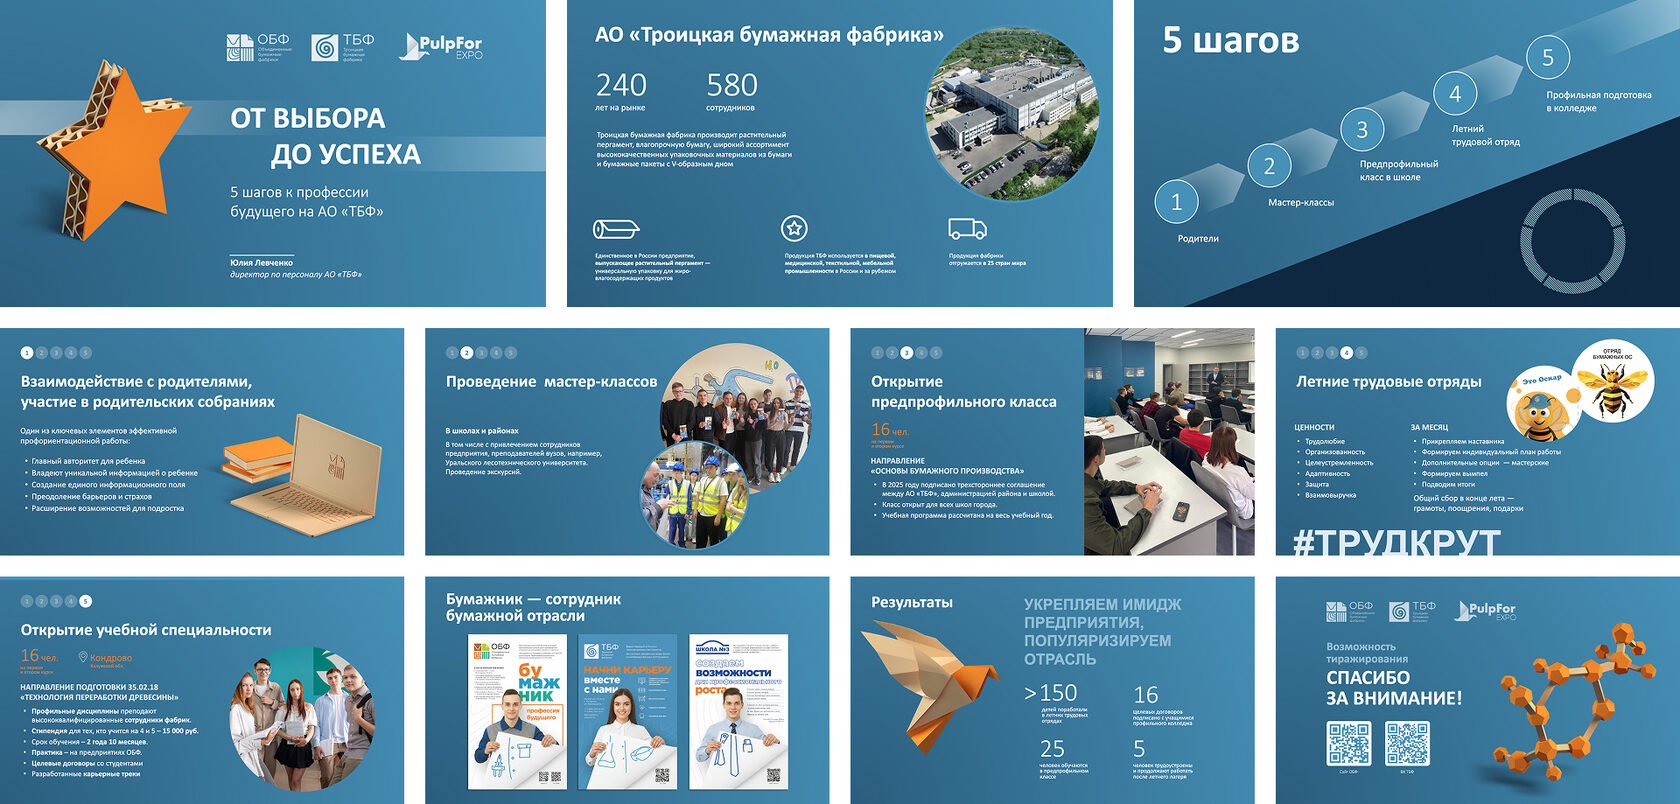Click the left QR code on the final slide
Image resolution: width=1680 pixels, height=804 pixels.
(x=1348, y=743)
